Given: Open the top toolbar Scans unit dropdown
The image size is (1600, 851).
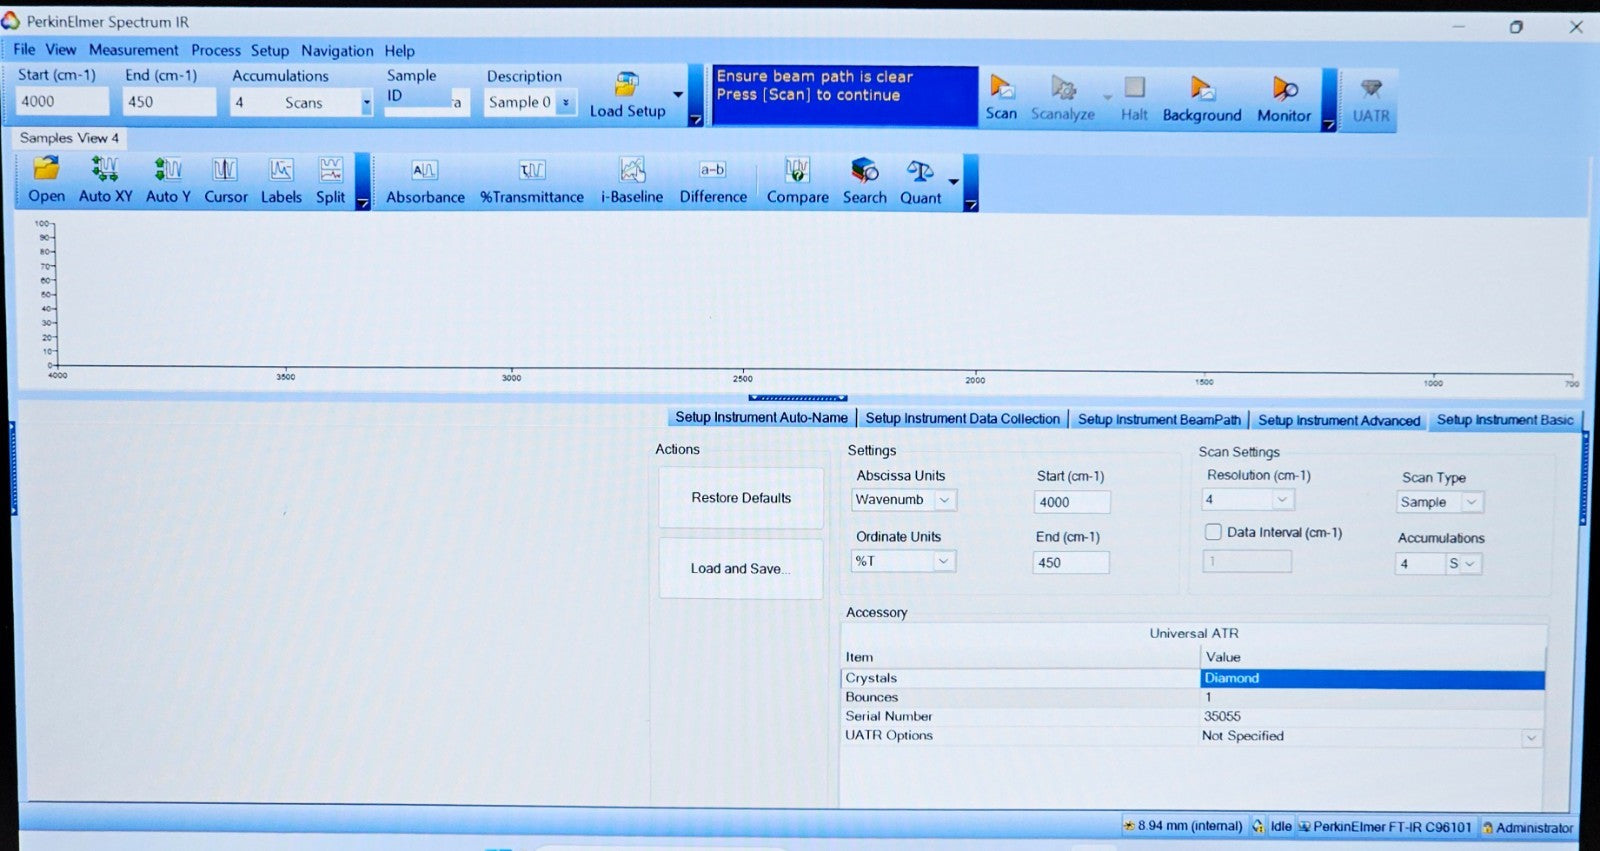Looking at the screenshot, I should point(366,102).
